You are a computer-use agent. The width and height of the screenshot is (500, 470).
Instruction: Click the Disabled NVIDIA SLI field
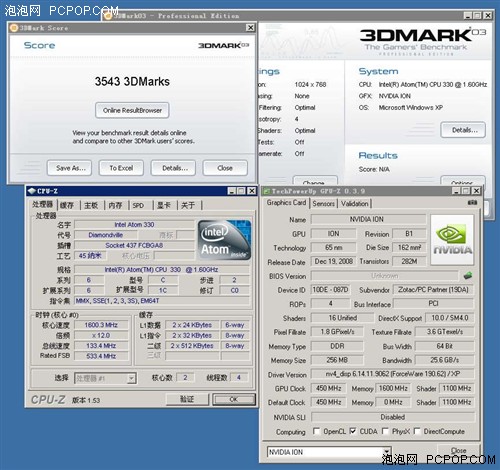click(392, 417)
